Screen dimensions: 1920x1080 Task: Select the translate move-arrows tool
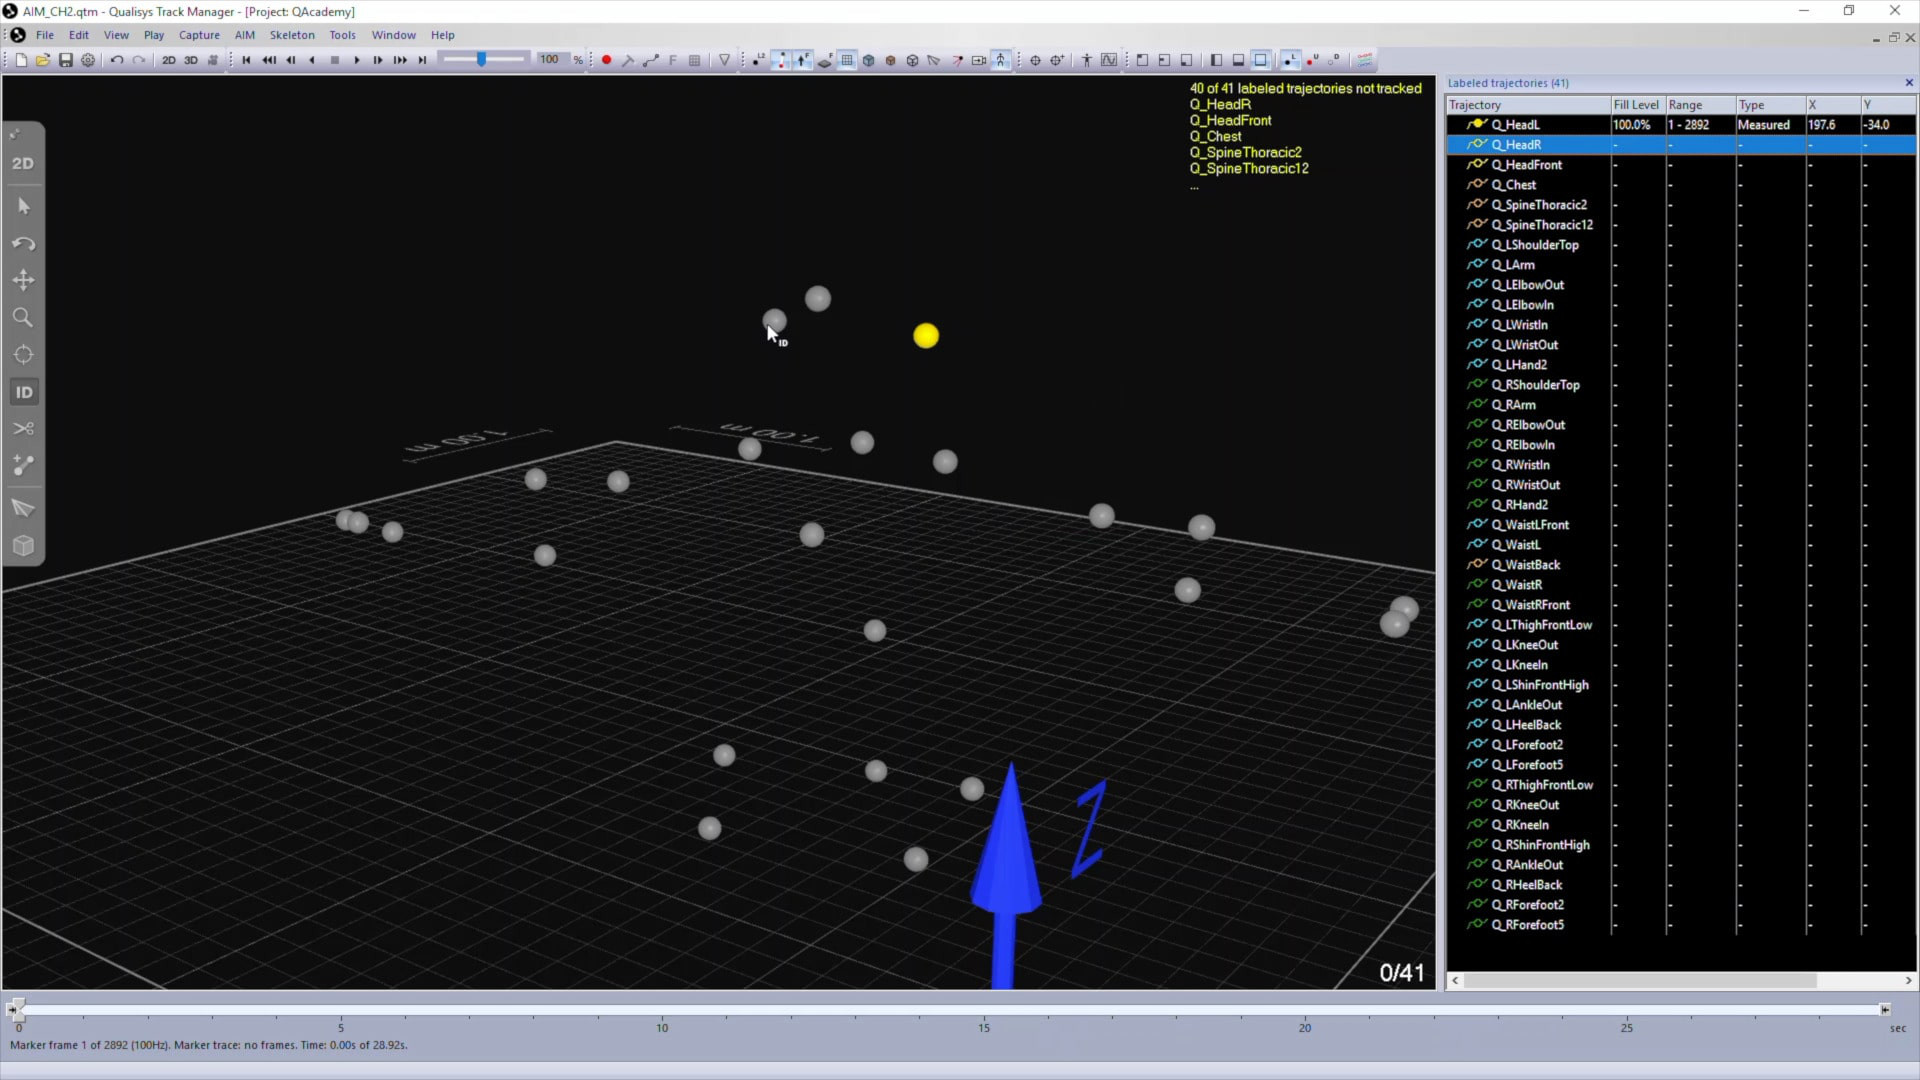[24, 281]
